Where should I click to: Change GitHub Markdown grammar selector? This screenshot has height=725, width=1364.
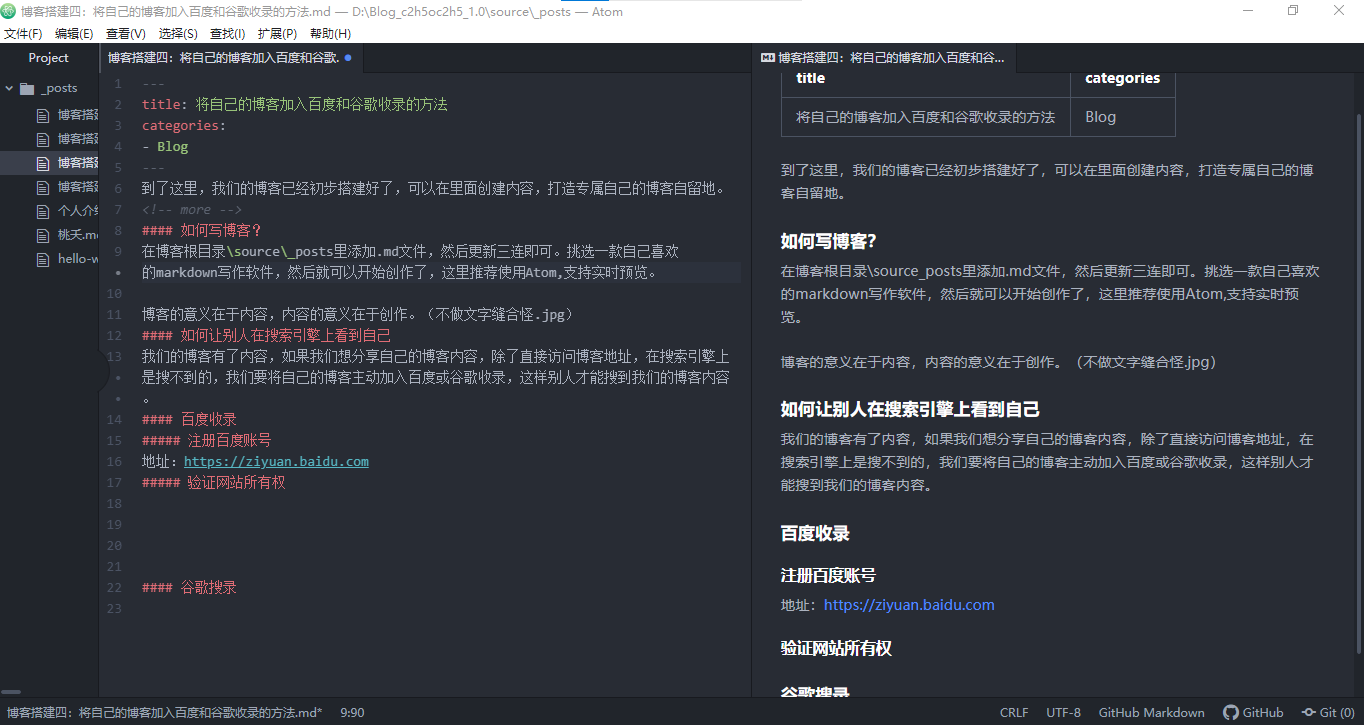pyautogui.click(x=1152, y=713)
